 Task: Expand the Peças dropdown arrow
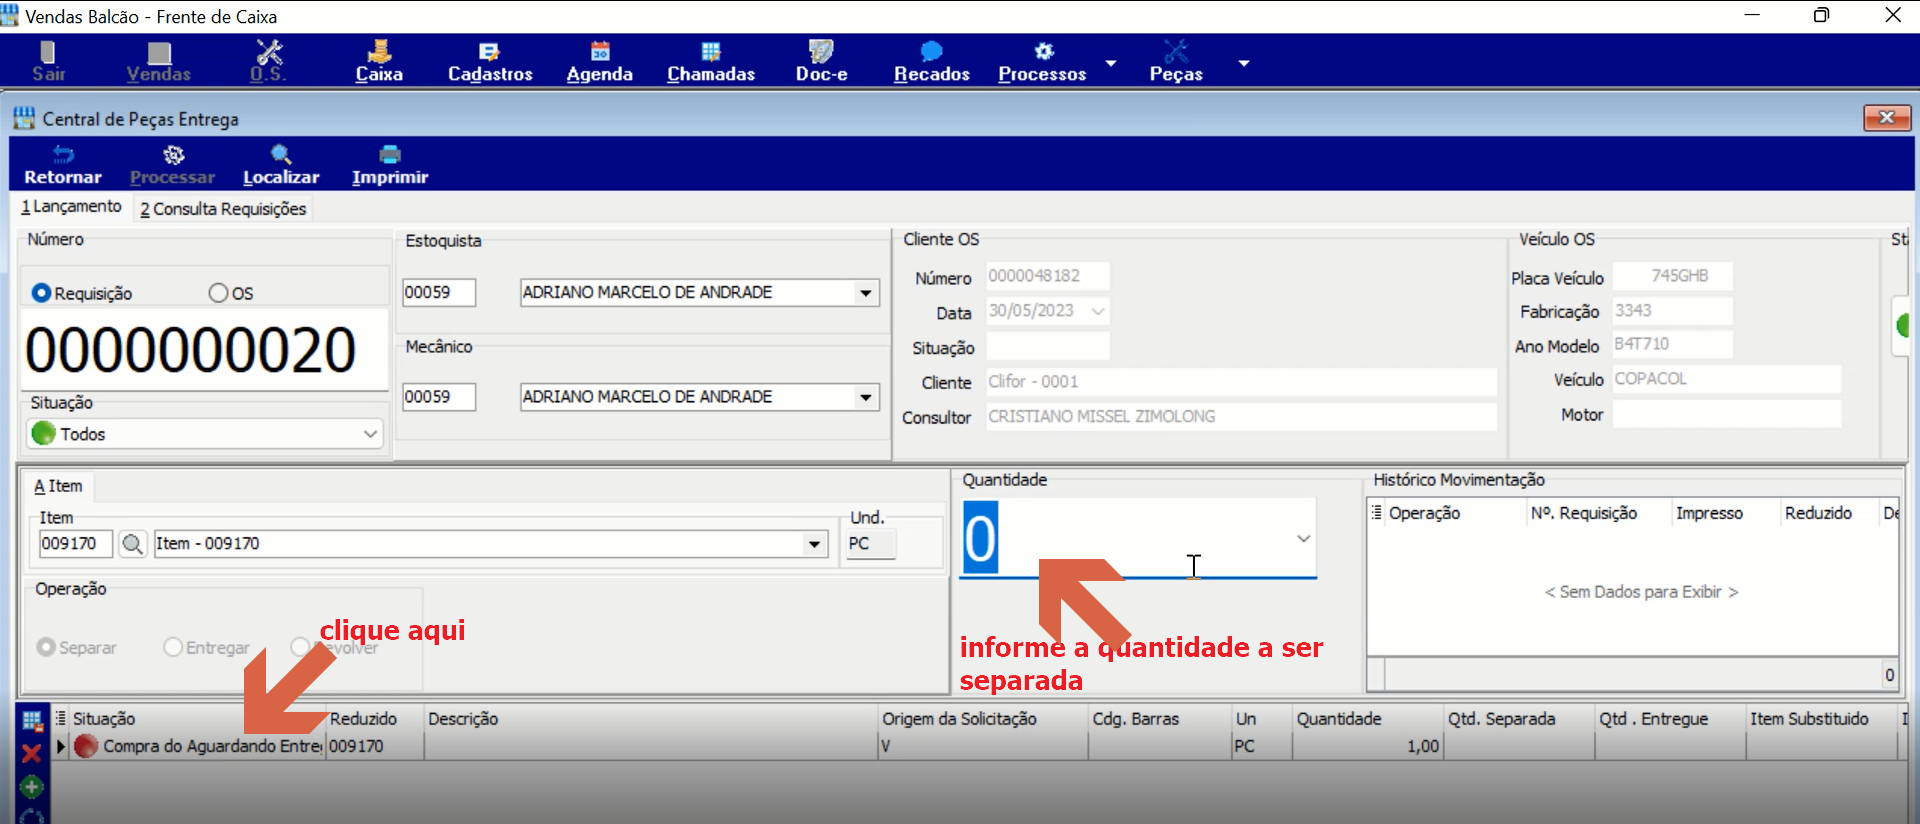[x=1244, y=63]
